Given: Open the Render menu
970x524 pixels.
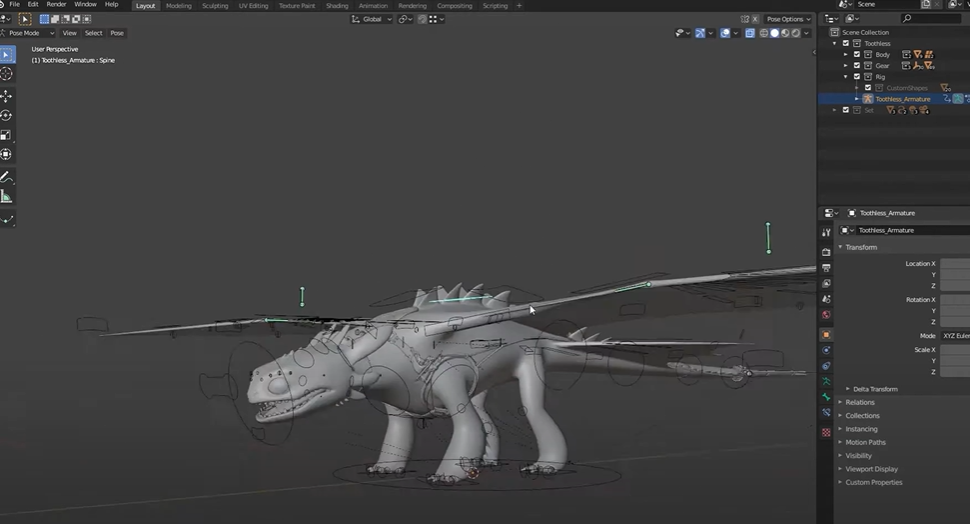Looking at the screenshot, I should click(x=56, y=4).
